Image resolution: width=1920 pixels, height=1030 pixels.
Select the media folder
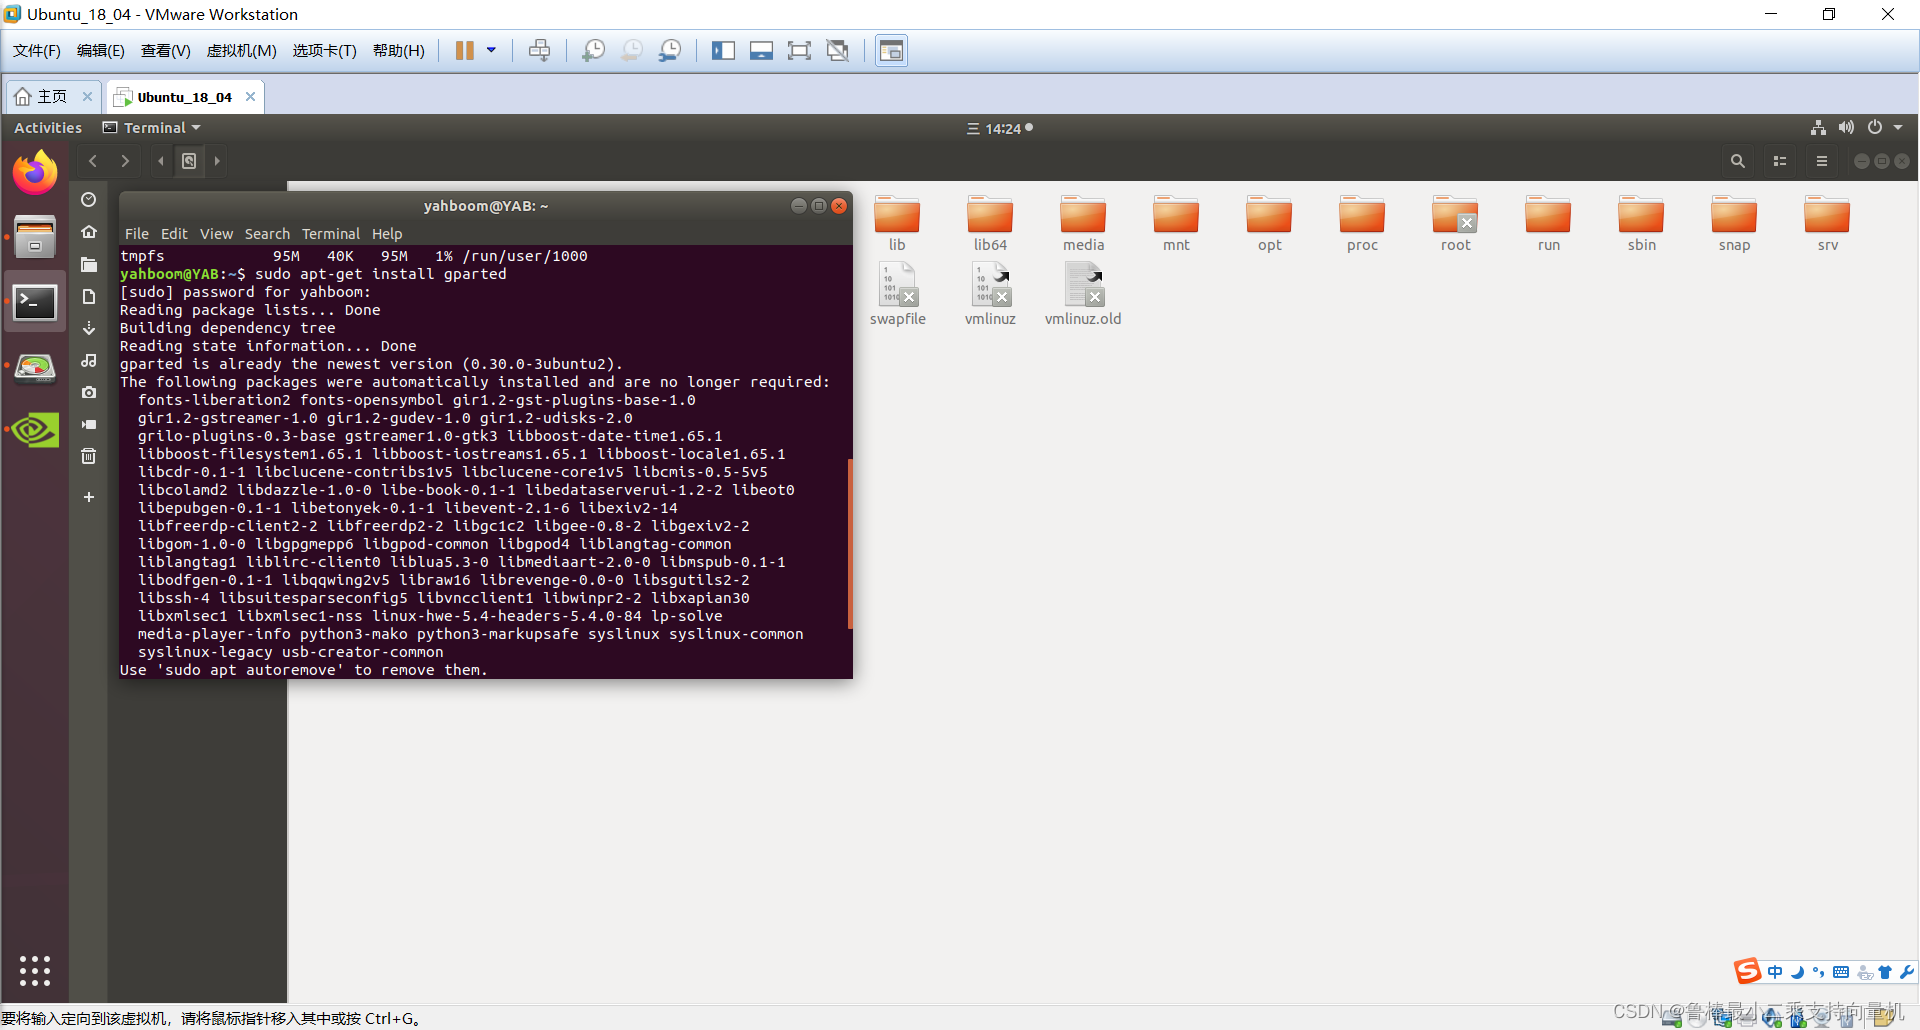[x=1083, y=224]
